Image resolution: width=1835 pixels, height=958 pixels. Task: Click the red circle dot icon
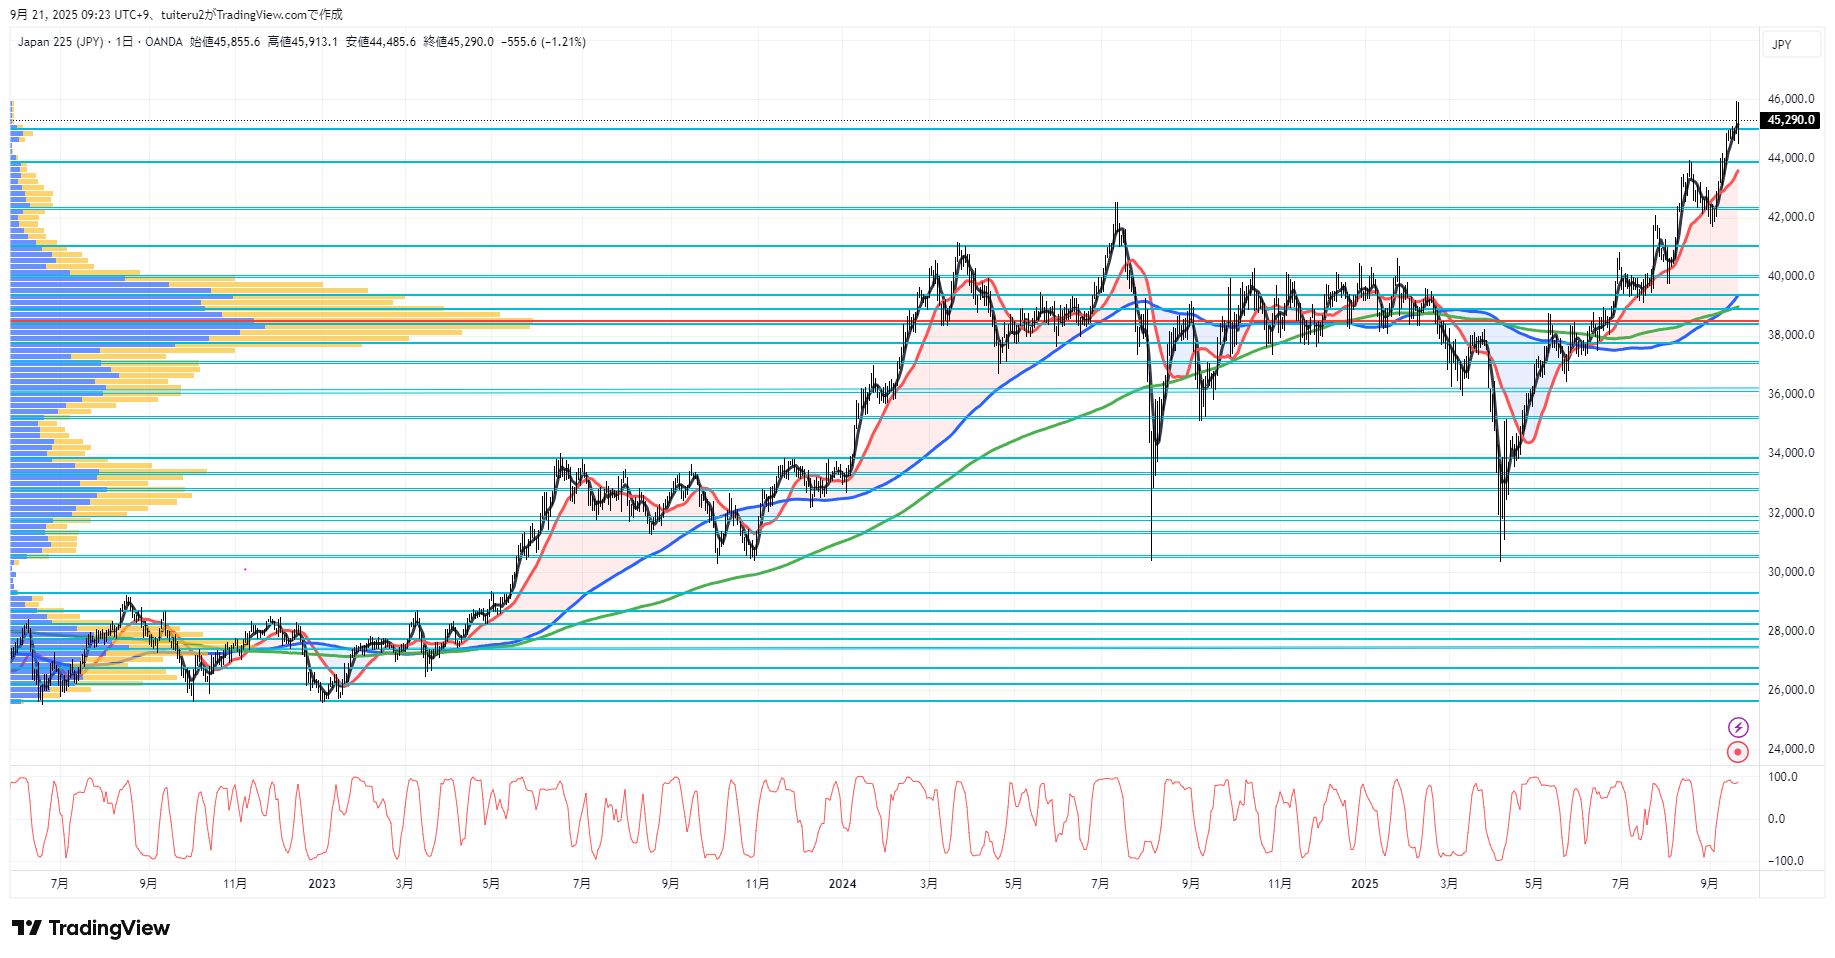click(1738, 752)
